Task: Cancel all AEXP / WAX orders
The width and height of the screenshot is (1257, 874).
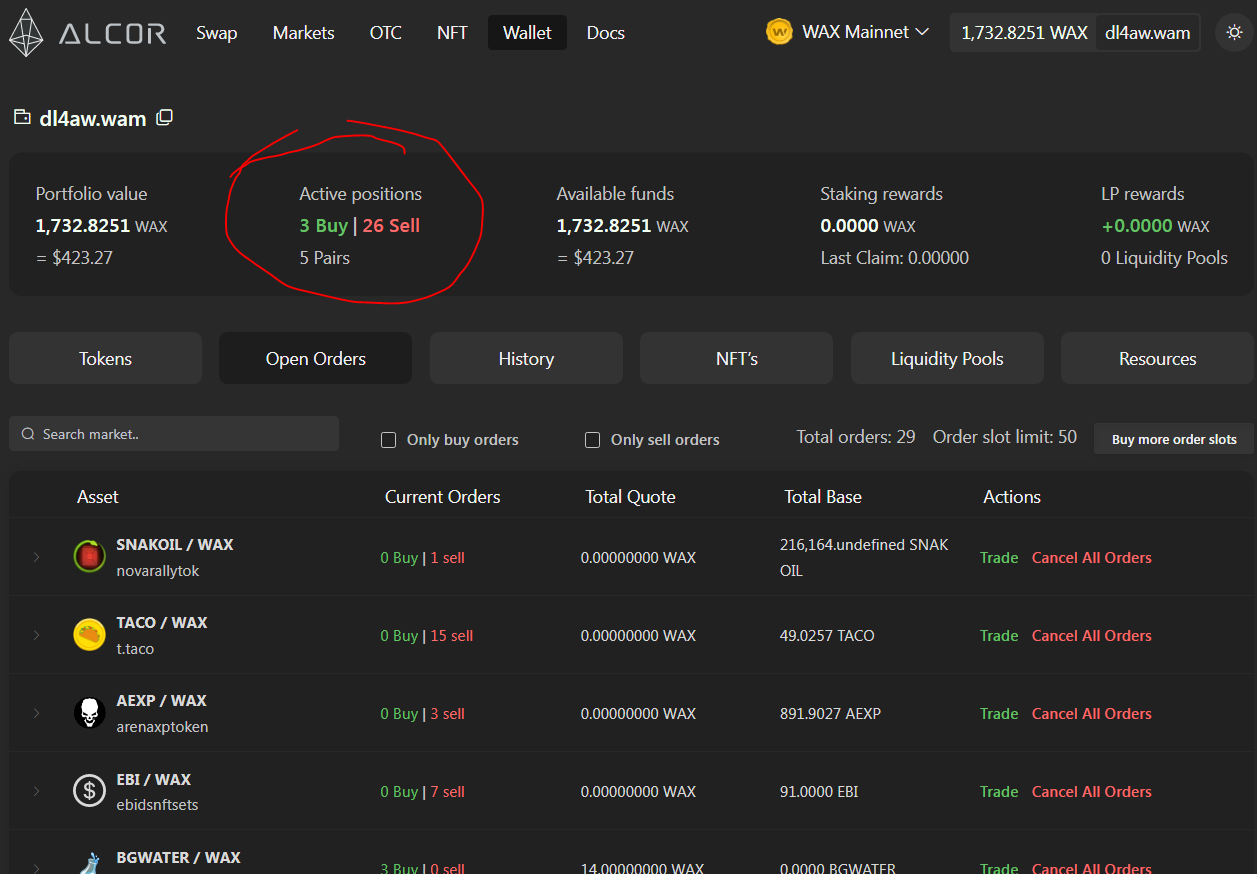Action: (x=1092, y=713)
